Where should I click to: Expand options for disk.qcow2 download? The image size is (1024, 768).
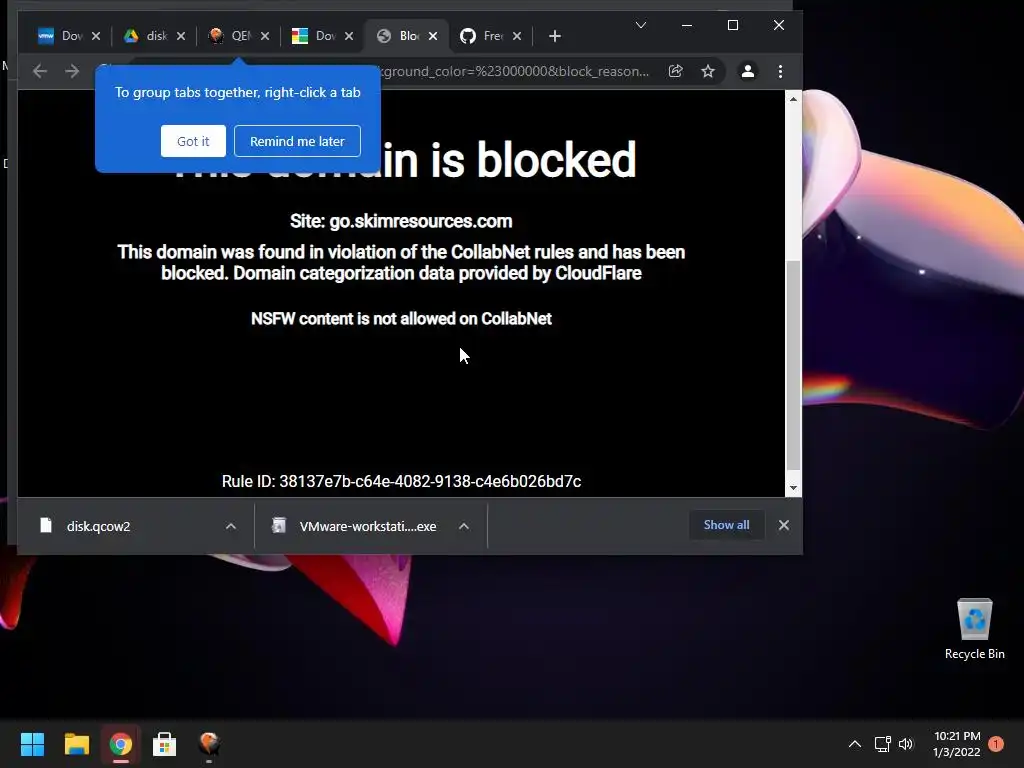(231, 526)
